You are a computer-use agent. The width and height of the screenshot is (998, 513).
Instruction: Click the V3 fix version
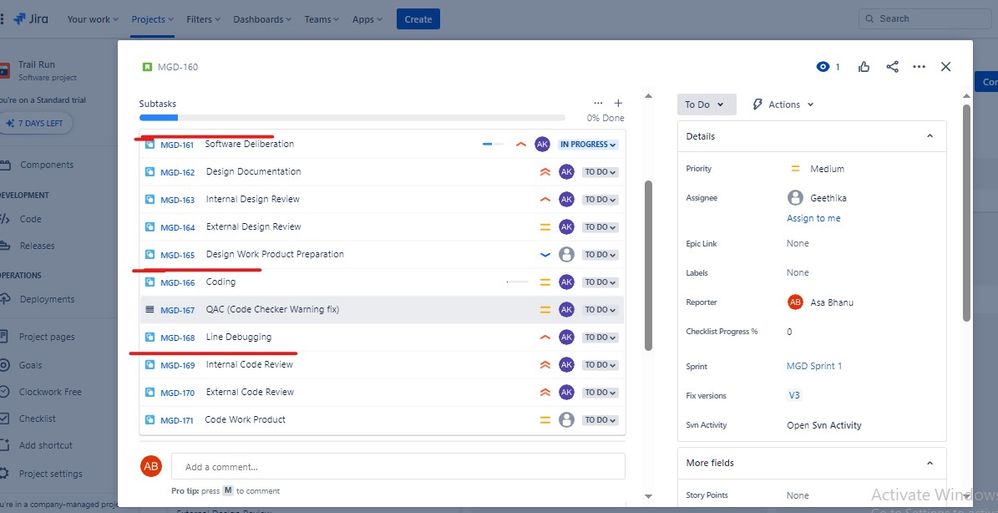click(x=794, y=395)
